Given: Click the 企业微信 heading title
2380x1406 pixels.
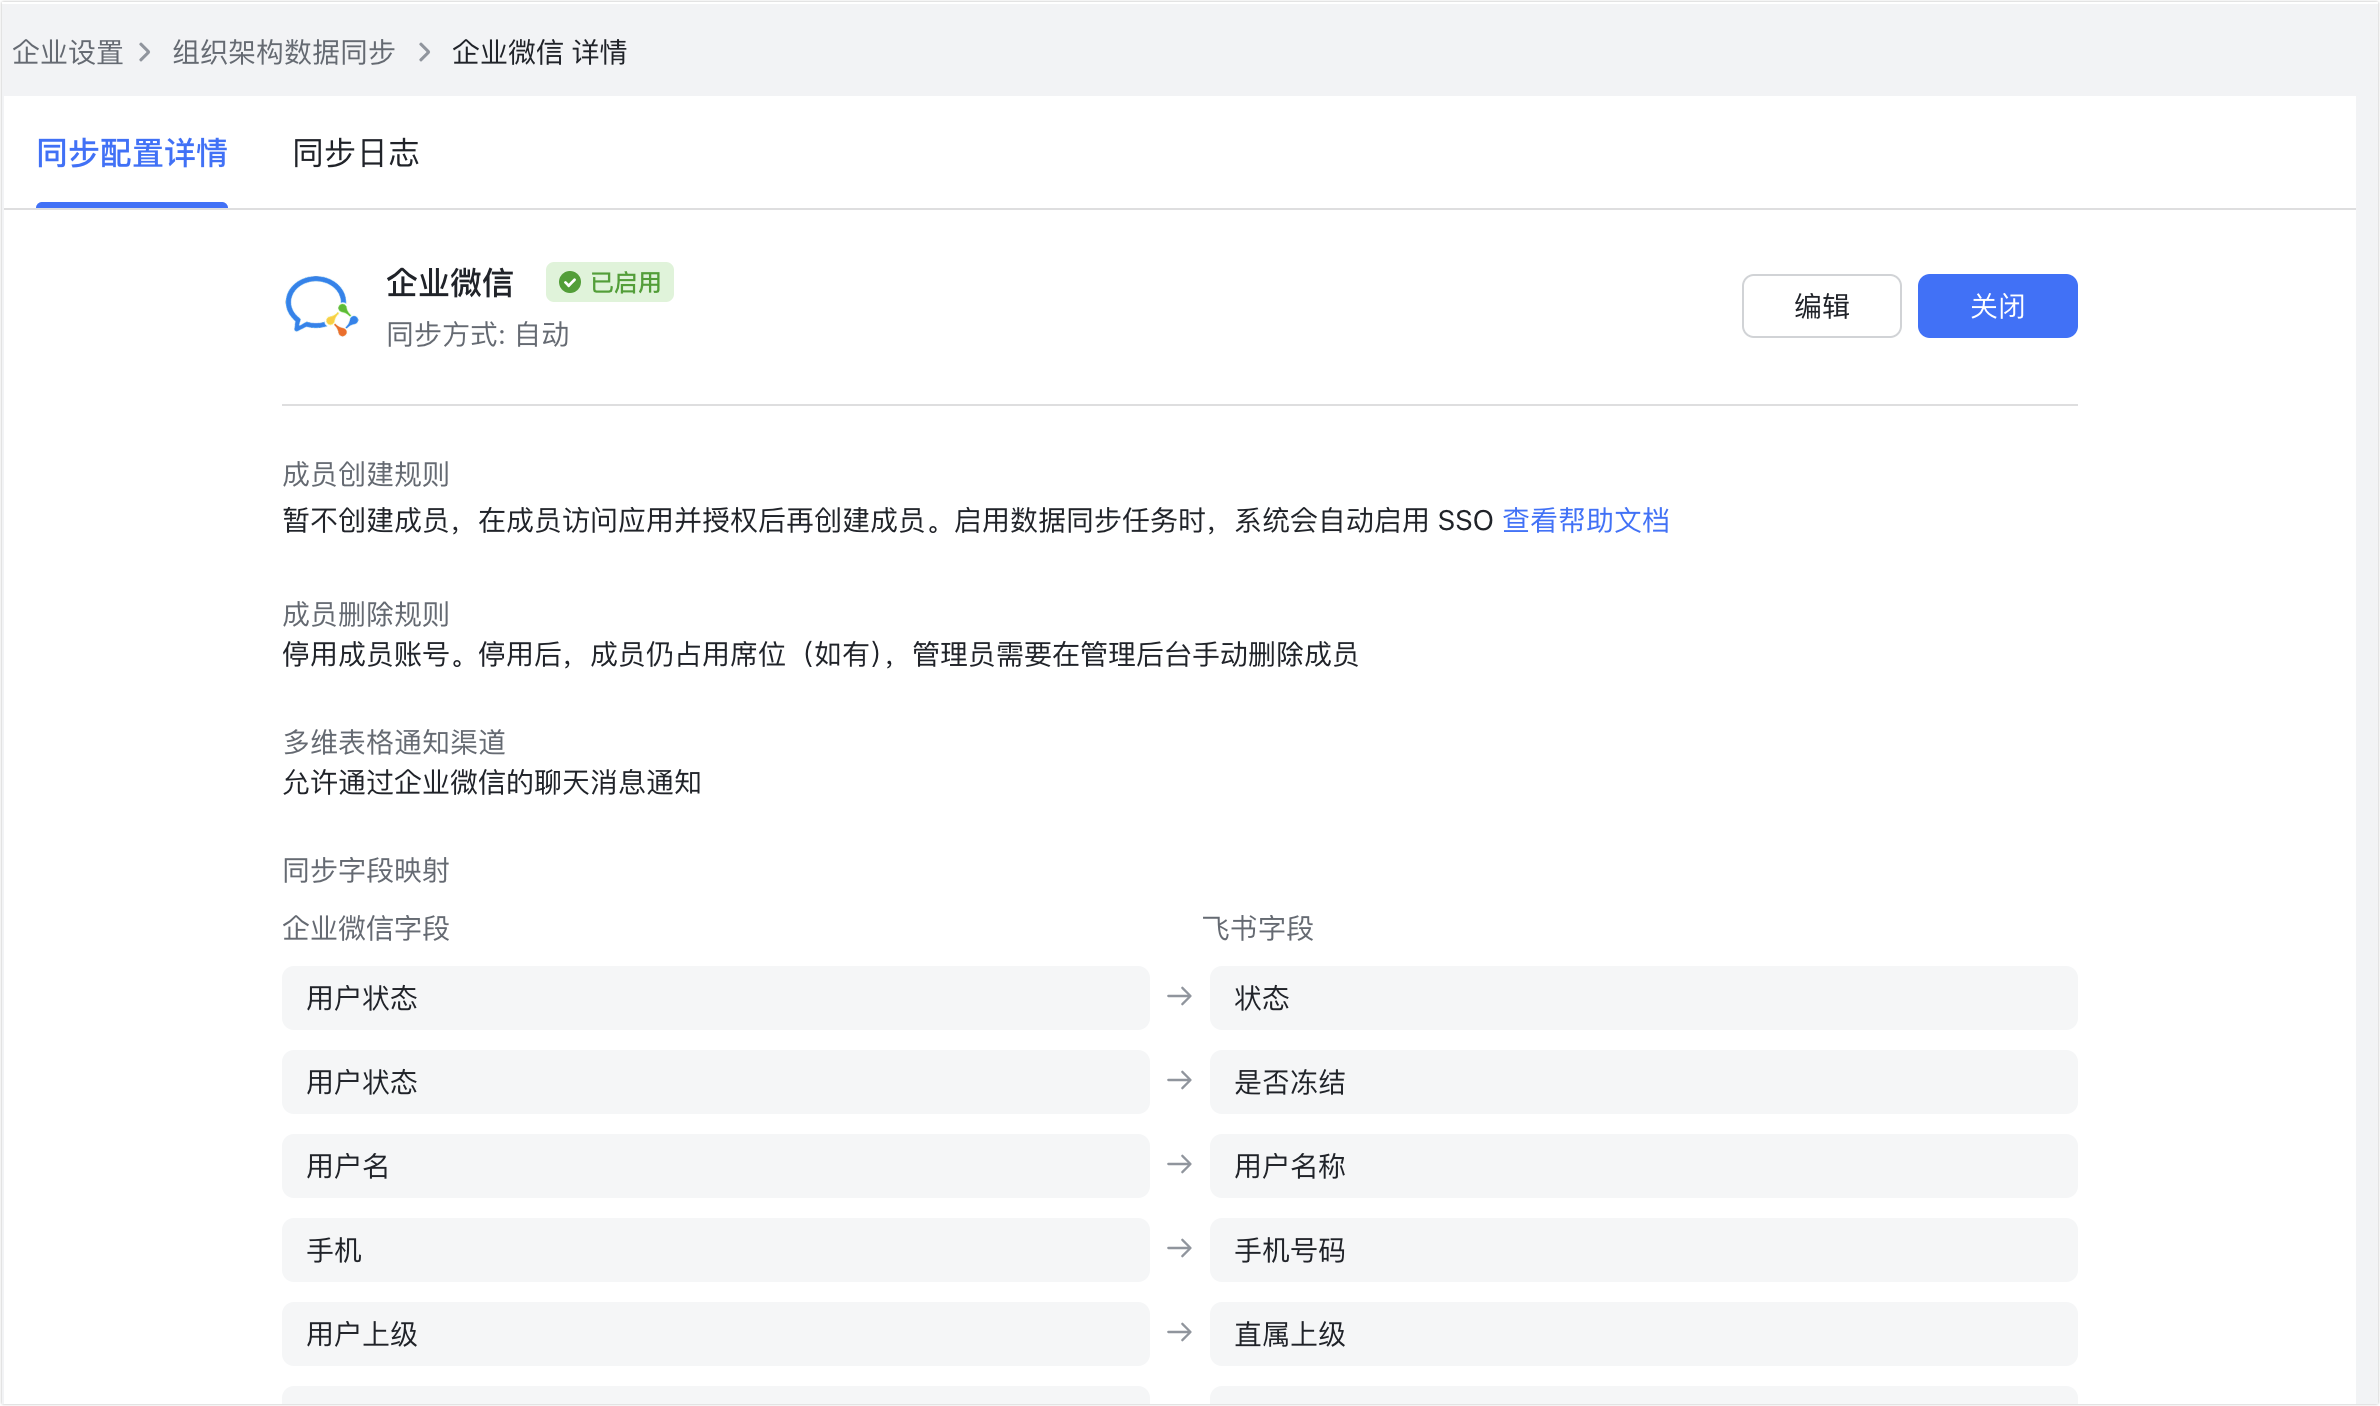Looking at the screenshot, I should [450, 283].
